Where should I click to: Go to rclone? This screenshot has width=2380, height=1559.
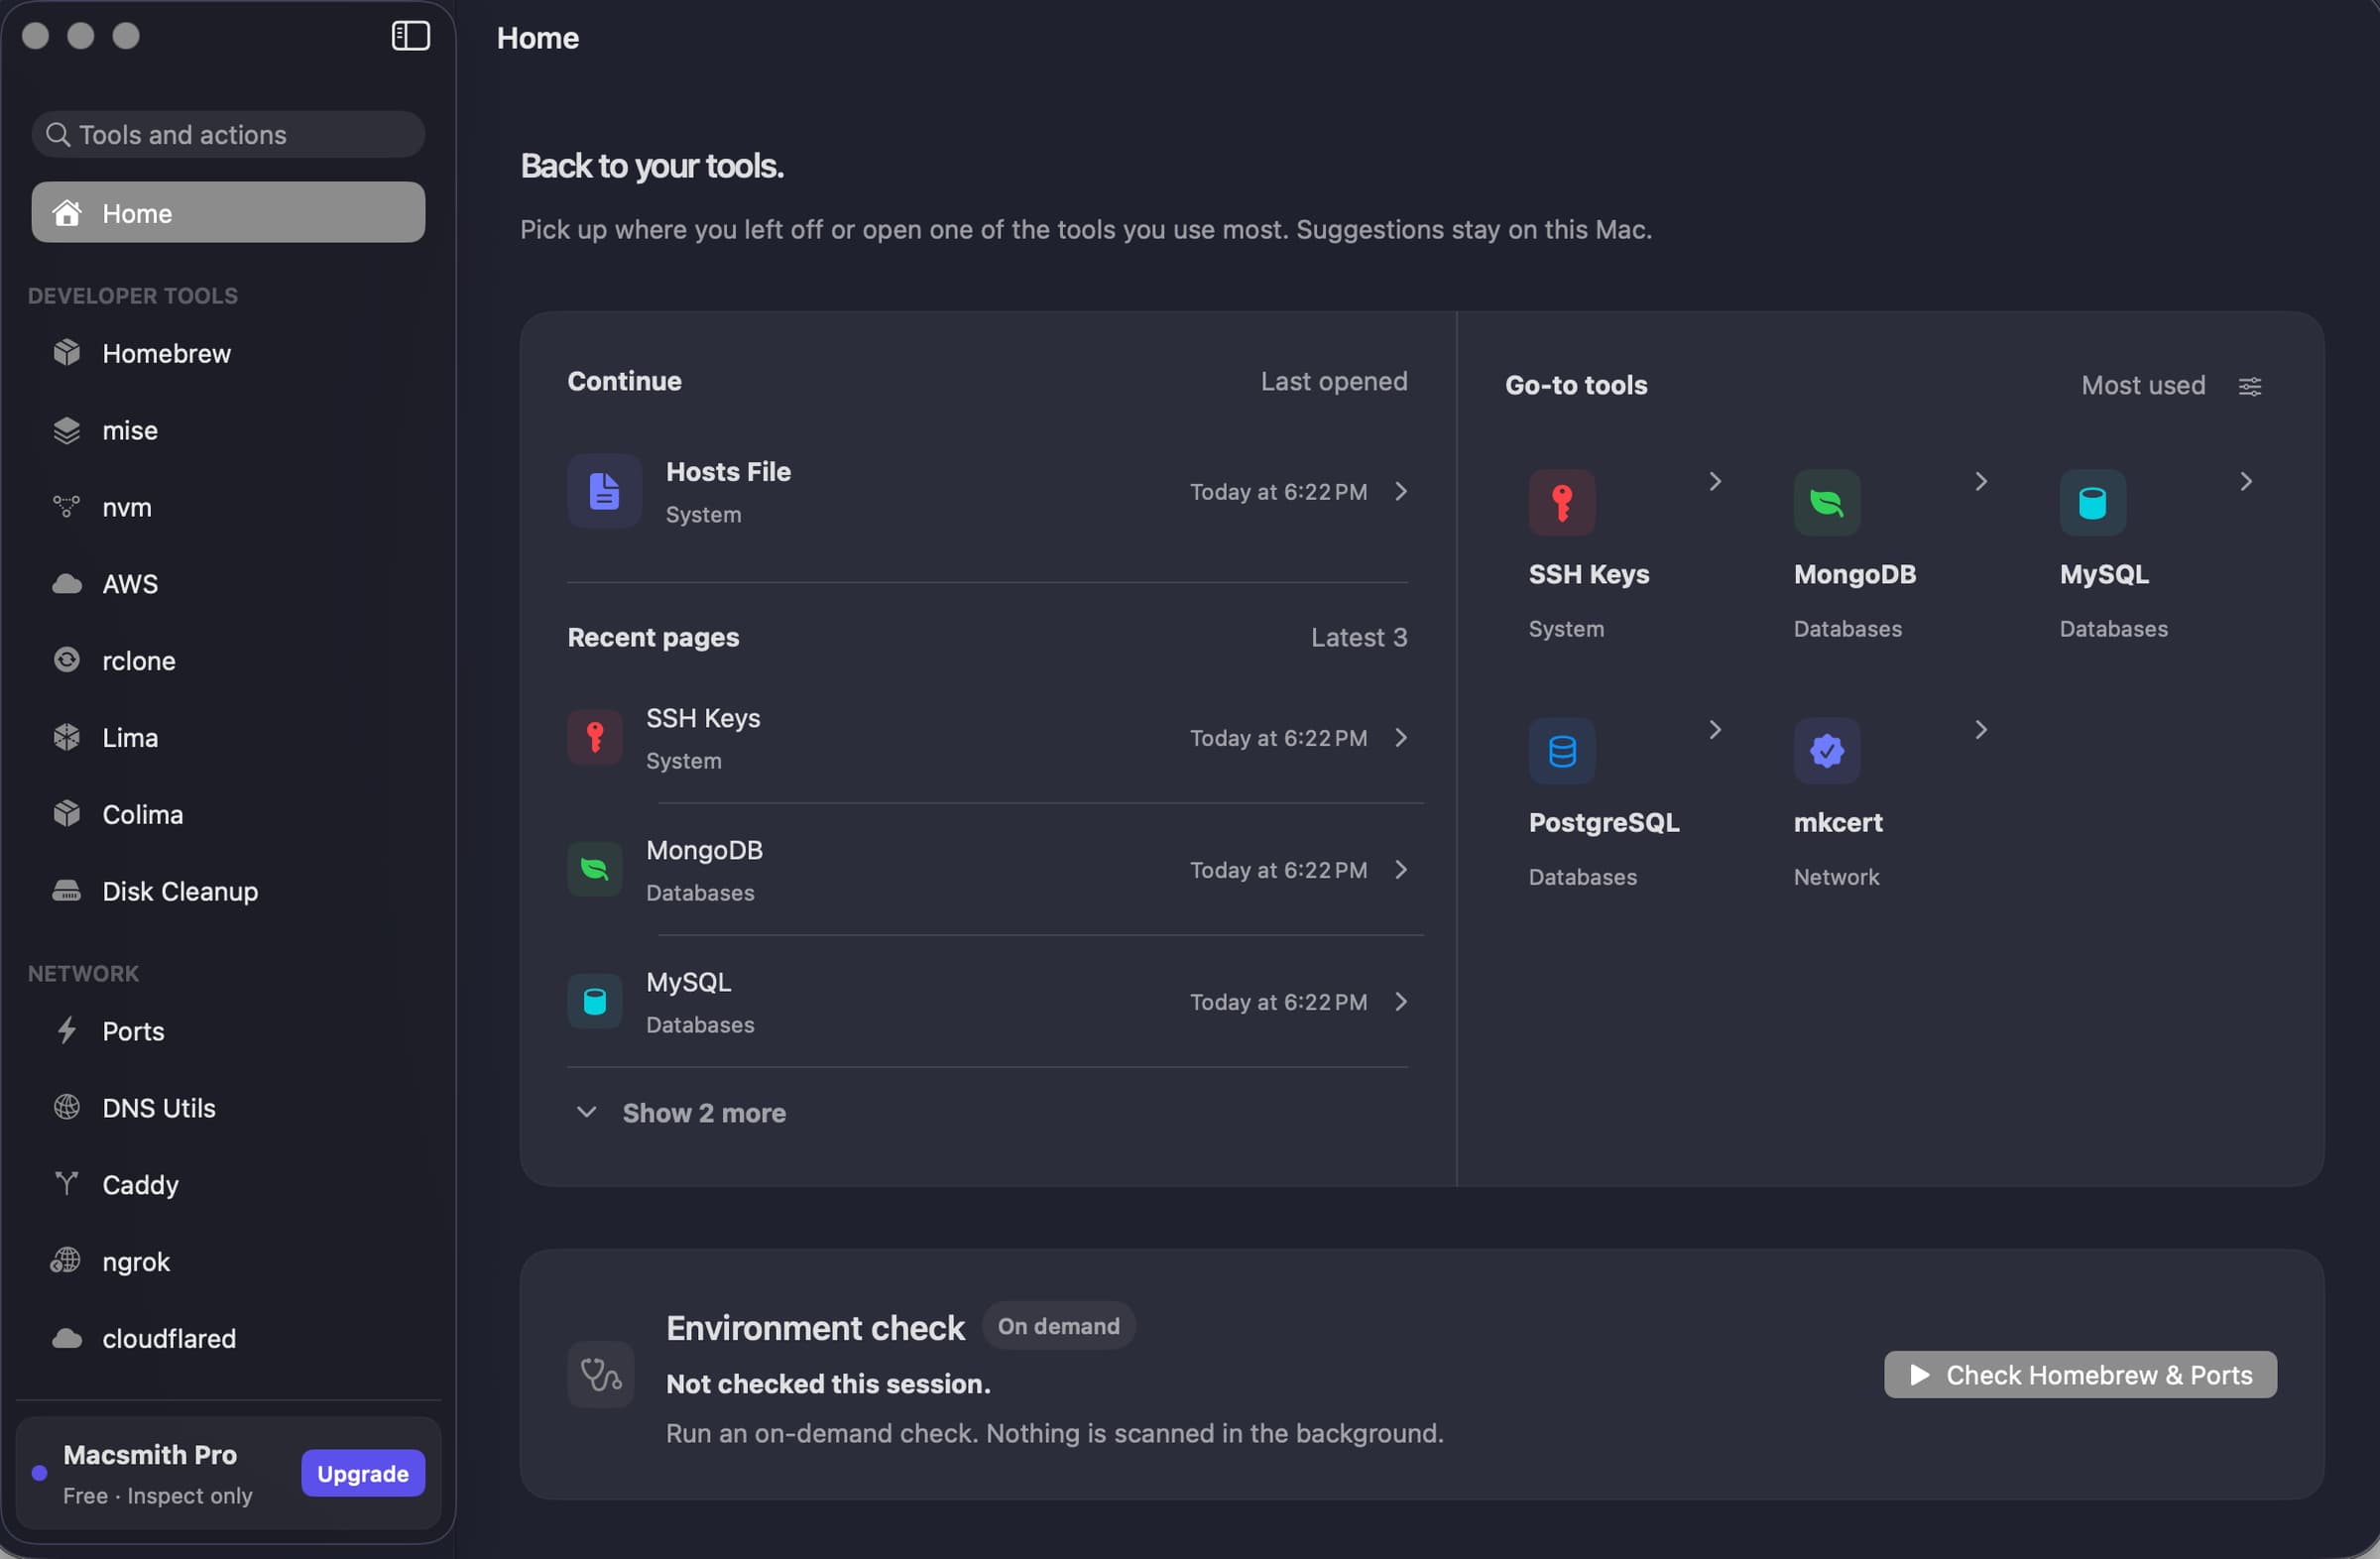[x=228, y=661]
